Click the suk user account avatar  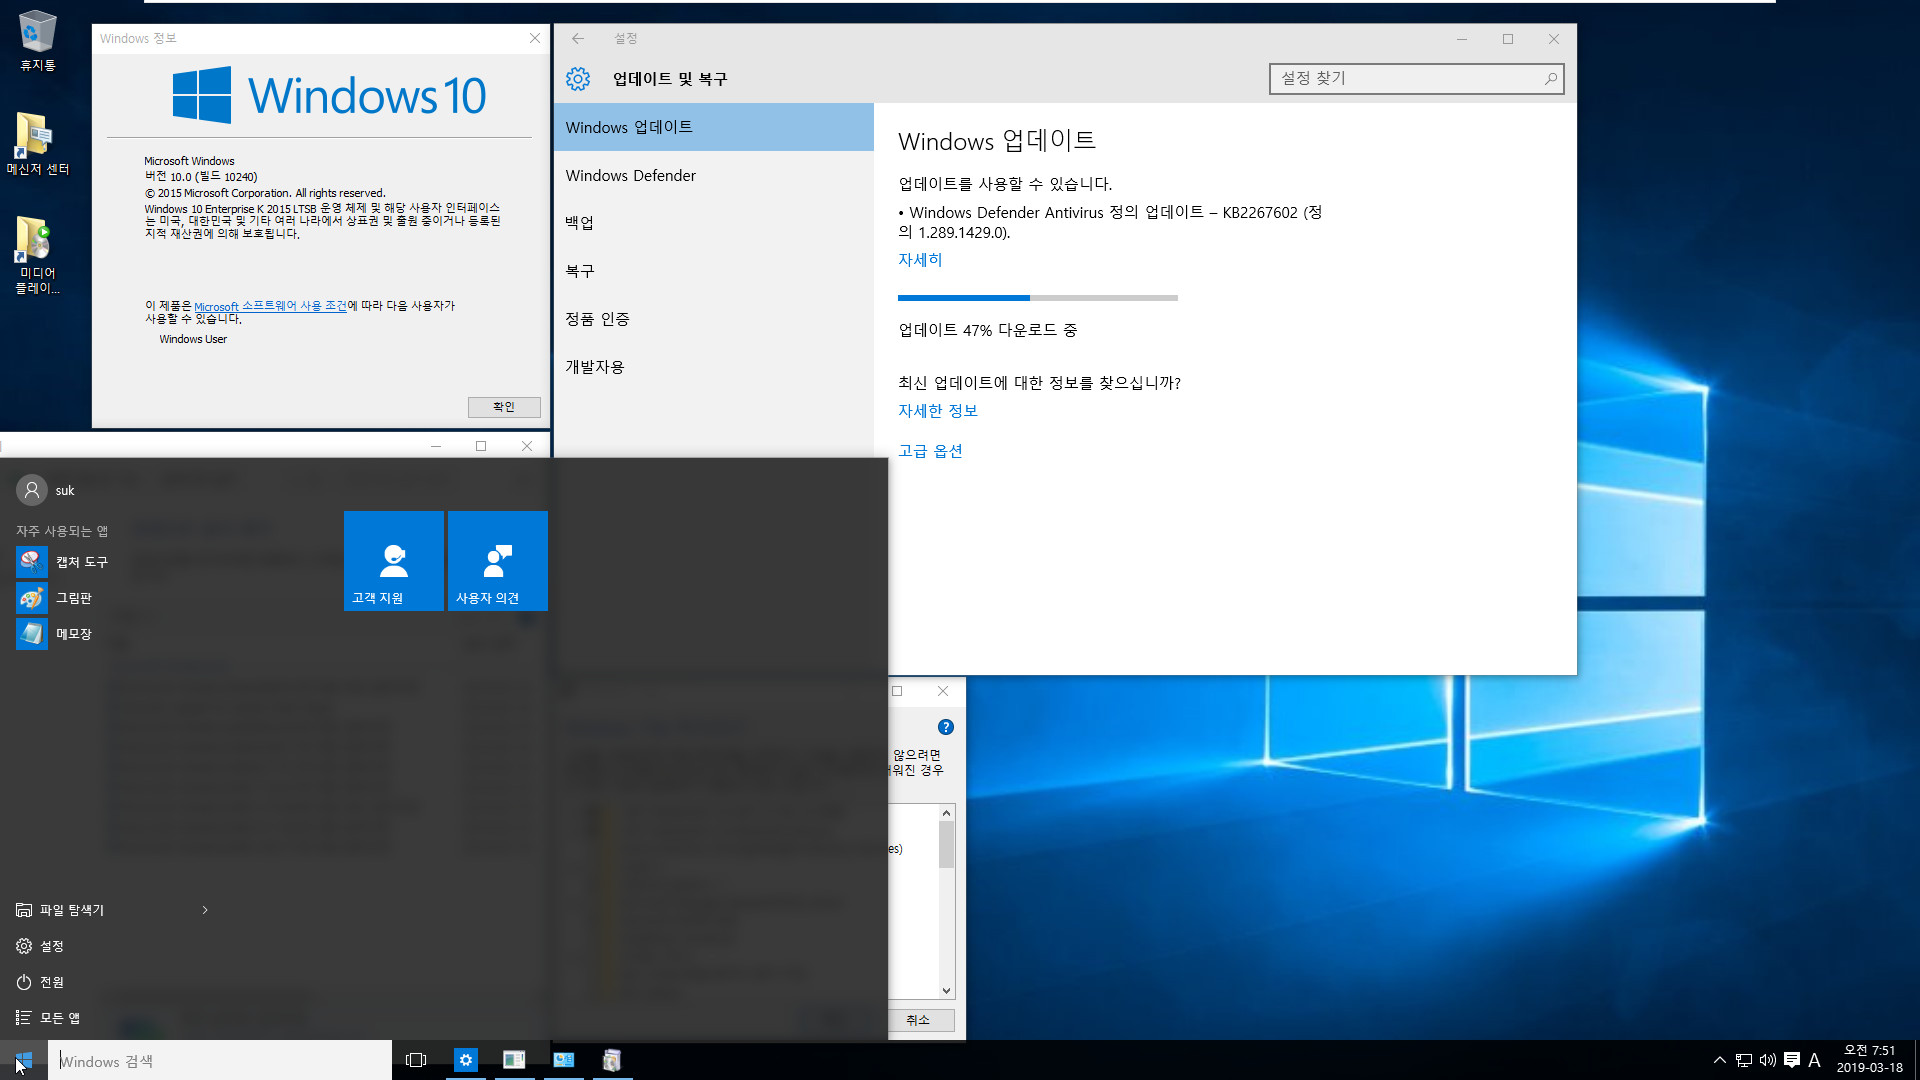point(32,490)
